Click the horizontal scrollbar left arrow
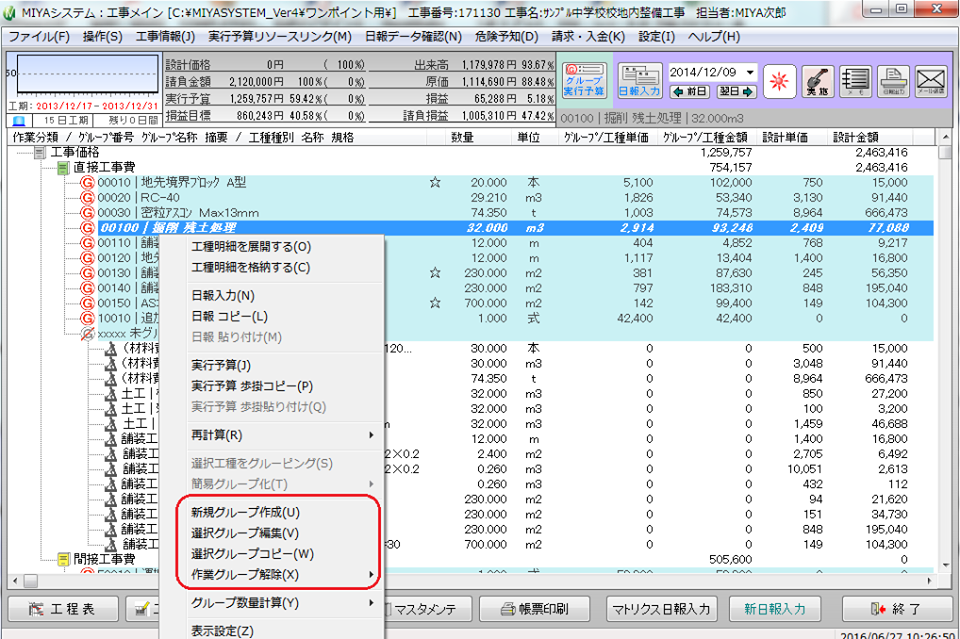This screenshot has height=639, width=960. pyautogui.click(x=15, y=580)
